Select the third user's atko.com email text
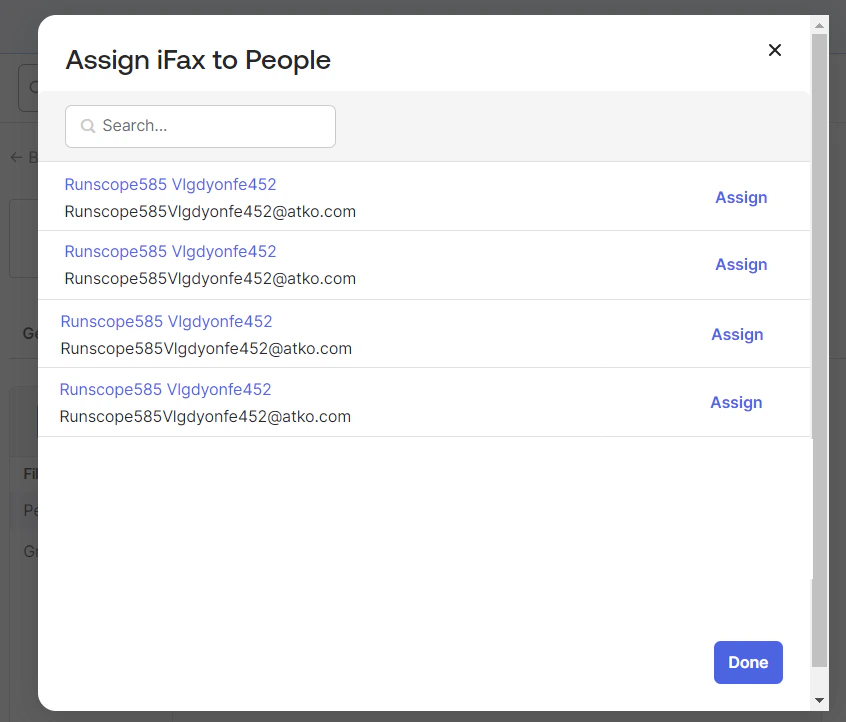Viewport: 846px width, 722px height. point(206,349)
